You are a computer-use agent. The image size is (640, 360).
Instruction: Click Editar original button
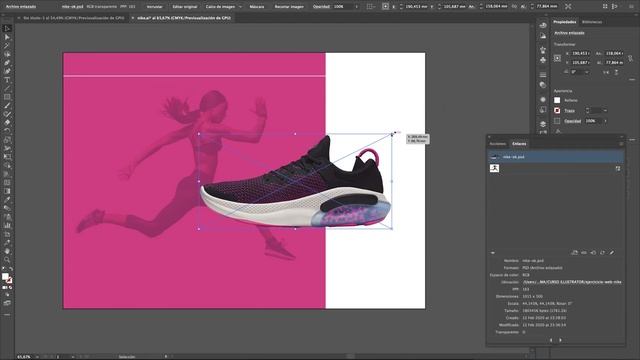(184, 7)
